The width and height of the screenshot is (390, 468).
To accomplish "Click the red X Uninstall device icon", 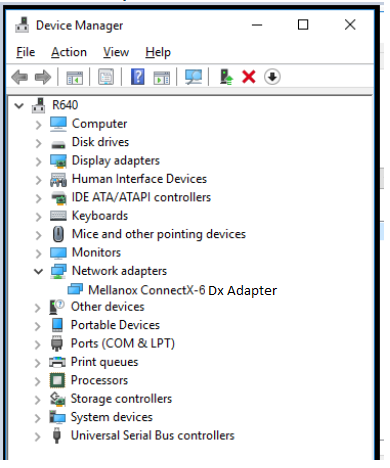I will 249,77.
